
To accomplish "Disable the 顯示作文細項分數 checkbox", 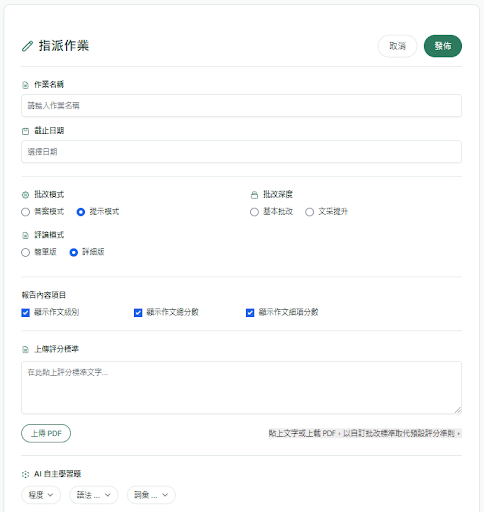I will click(250, 313).
